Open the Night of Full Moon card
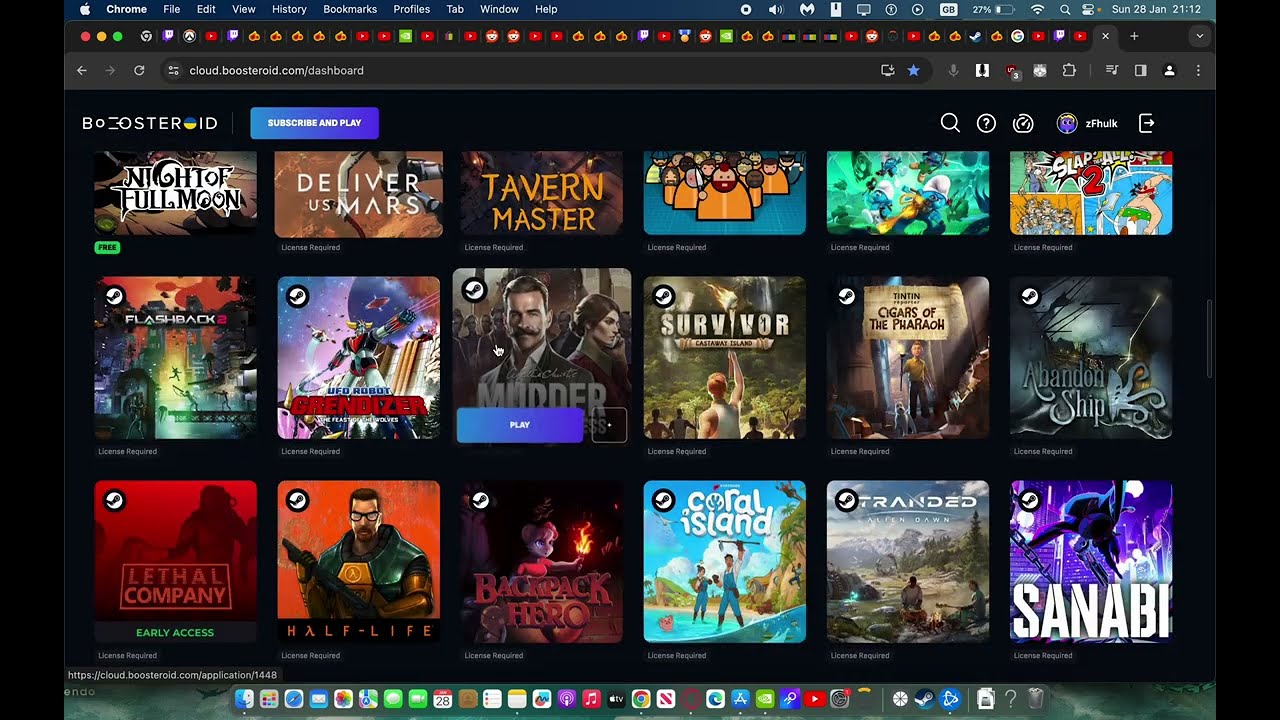 175,193
